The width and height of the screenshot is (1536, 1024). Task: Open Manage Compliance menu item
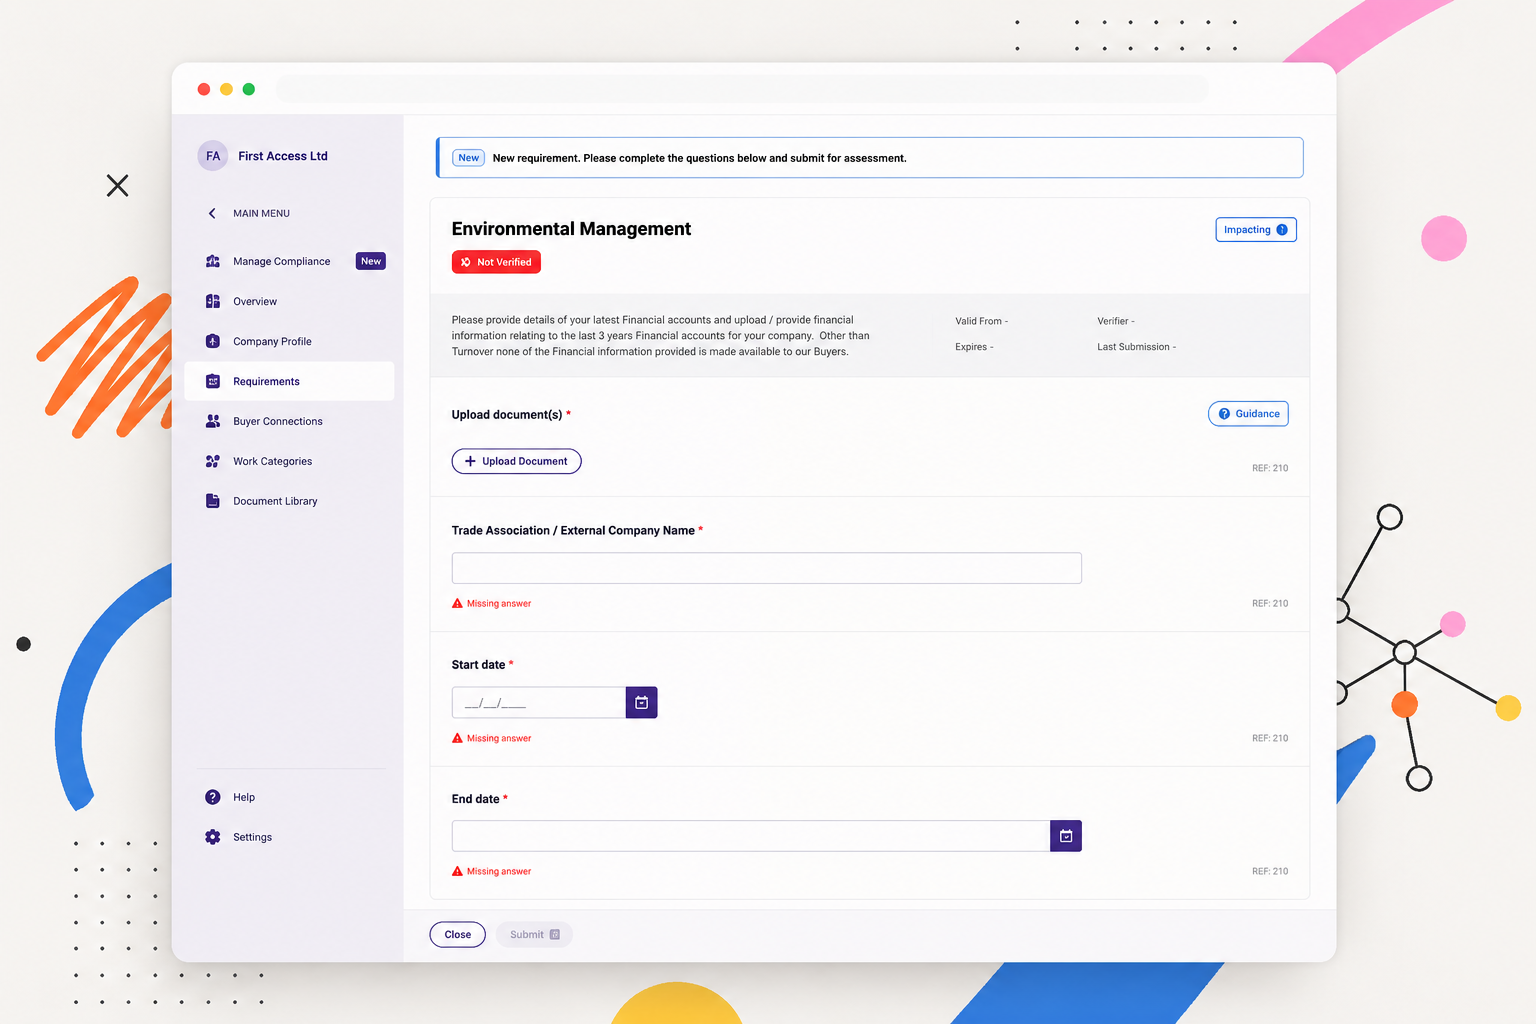pos(290,261)
